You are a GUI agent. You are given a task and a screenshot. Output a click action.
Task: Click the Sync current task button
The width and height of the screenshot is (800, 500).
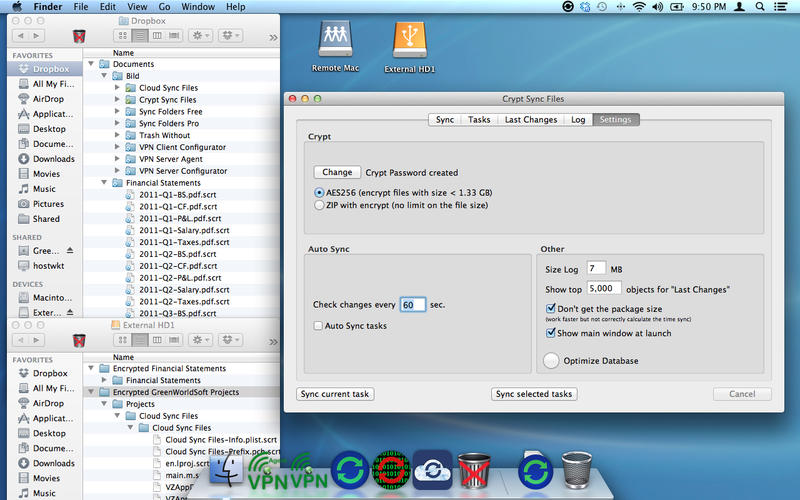[335, 394]
